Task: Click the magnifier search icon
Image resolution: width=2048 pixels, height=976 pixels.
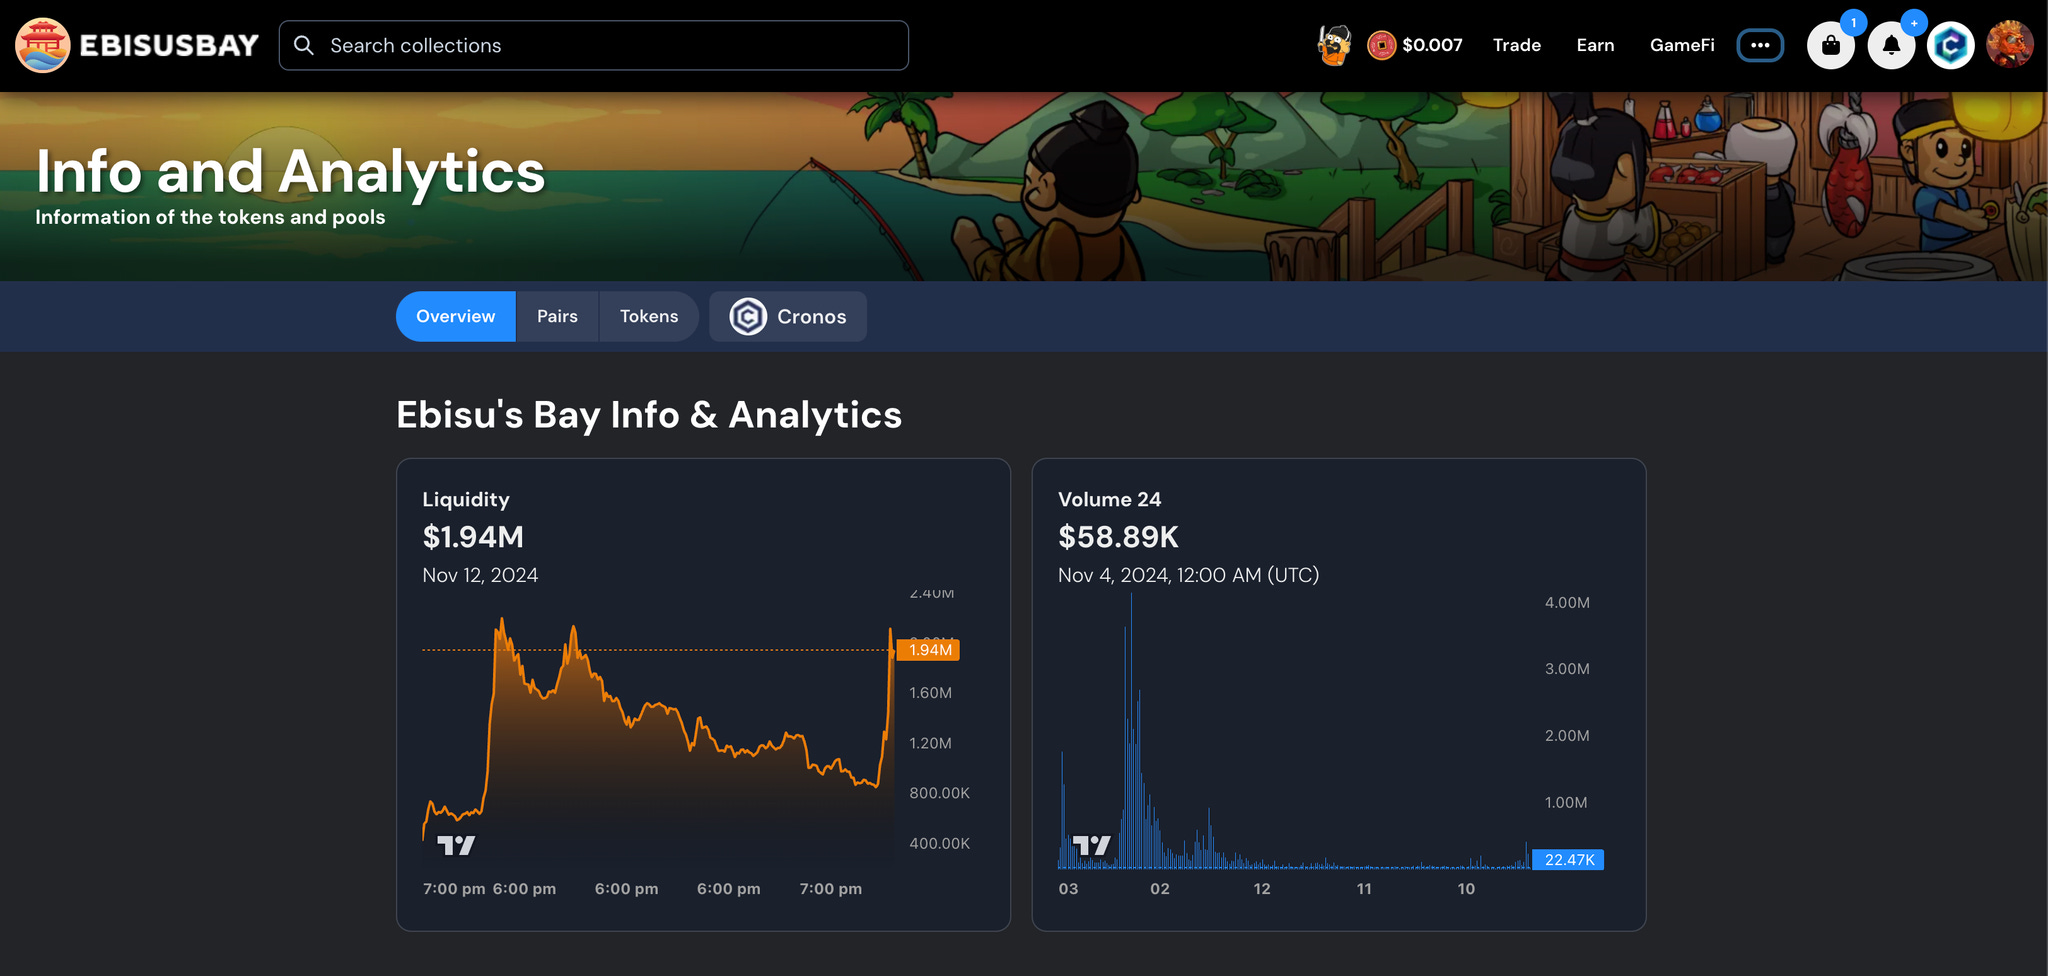Action: 304,45
